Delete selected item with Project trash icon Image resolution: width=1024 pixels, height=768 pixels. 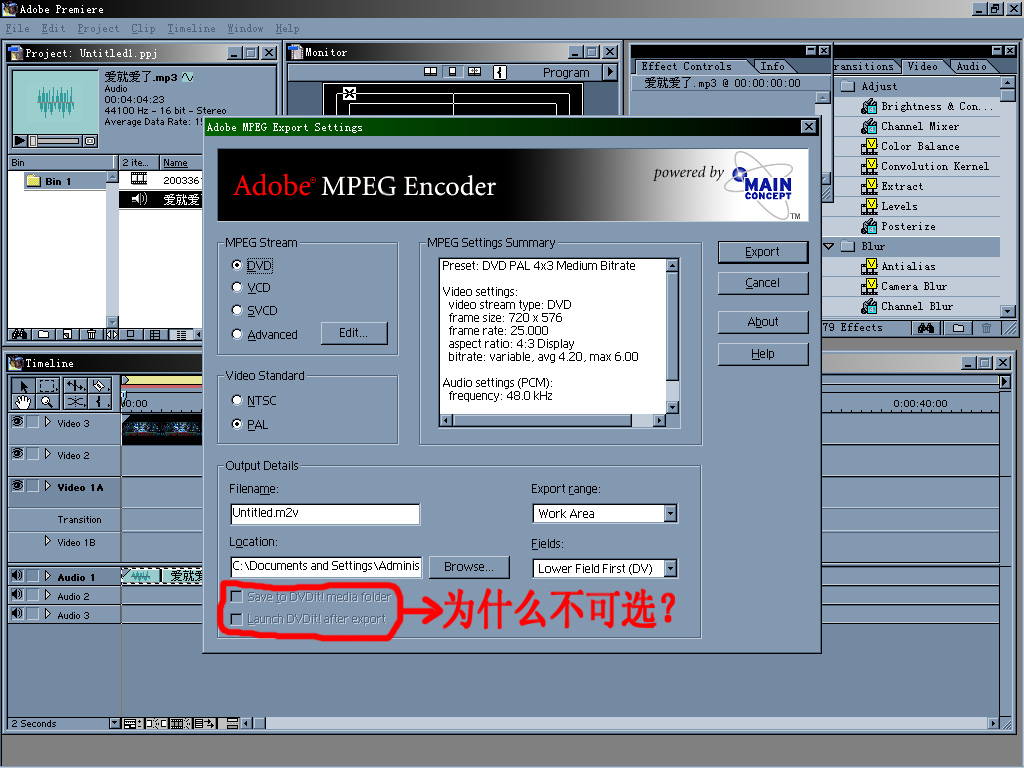click(x=91, y=334)
